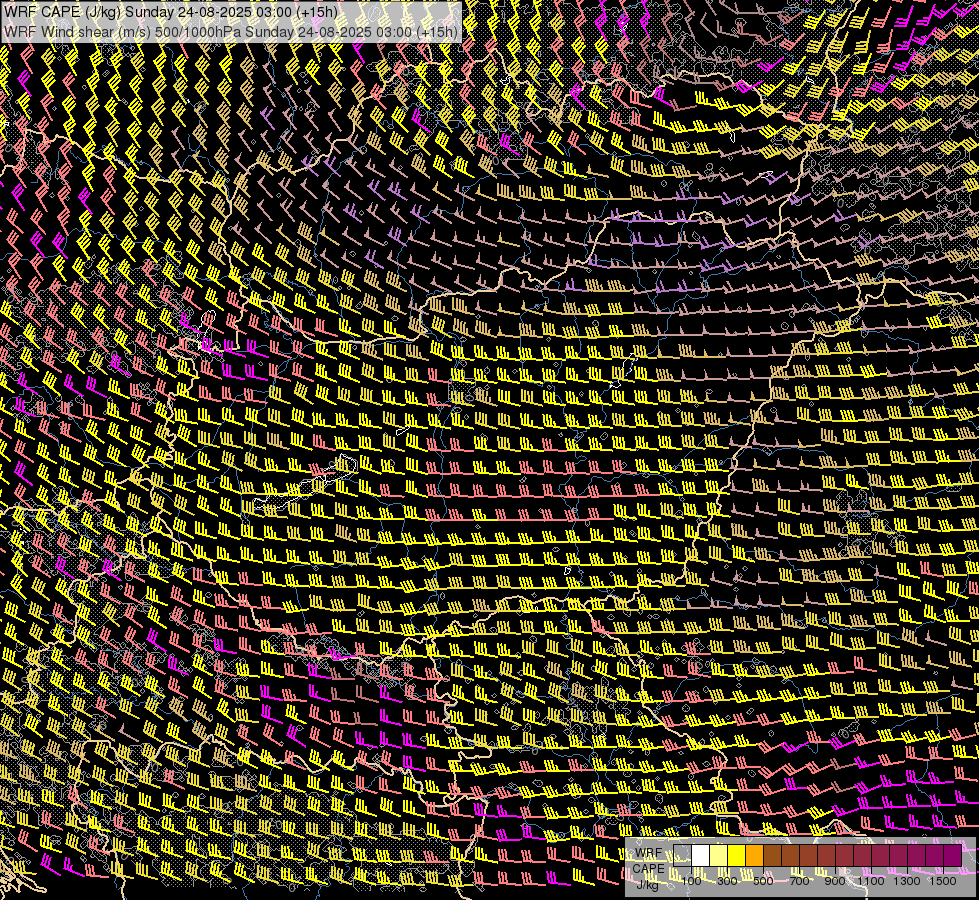Click the "WRF CAPE (J/kg)" title line
Viewport: 979px width, 900px height.
[x=170, y=12]
